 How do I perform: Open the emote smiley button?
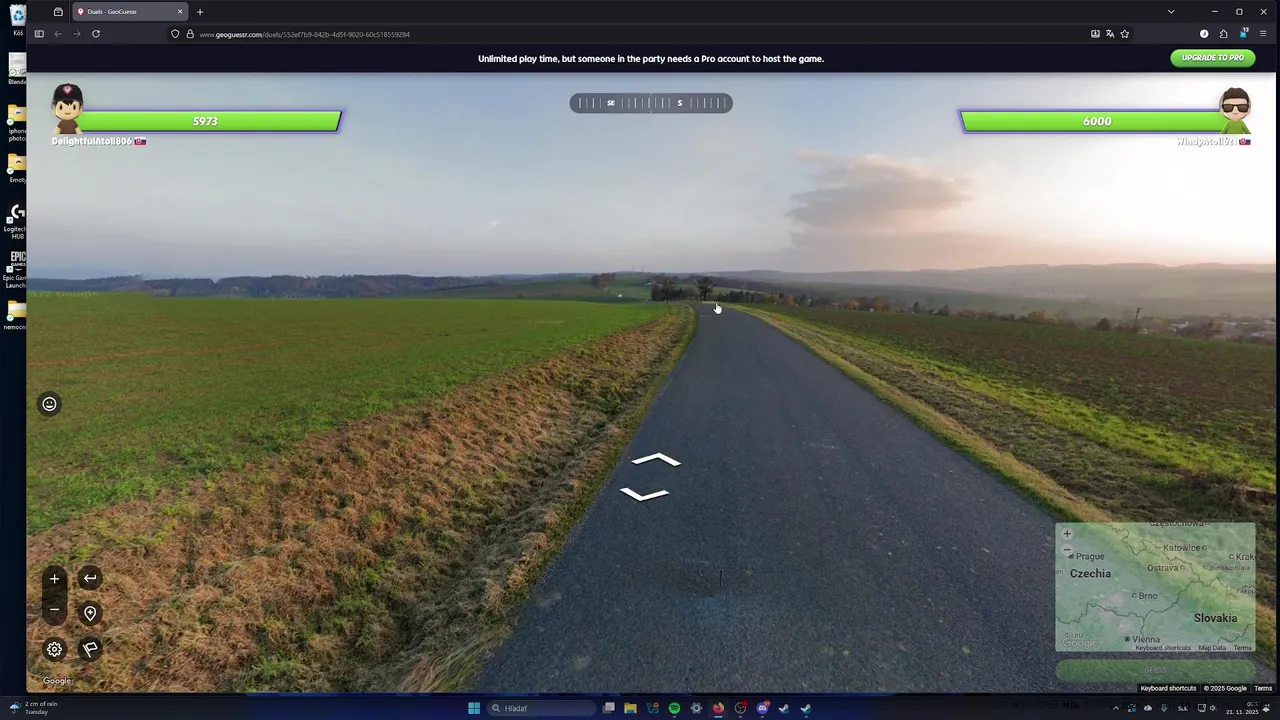click(49, 404)
